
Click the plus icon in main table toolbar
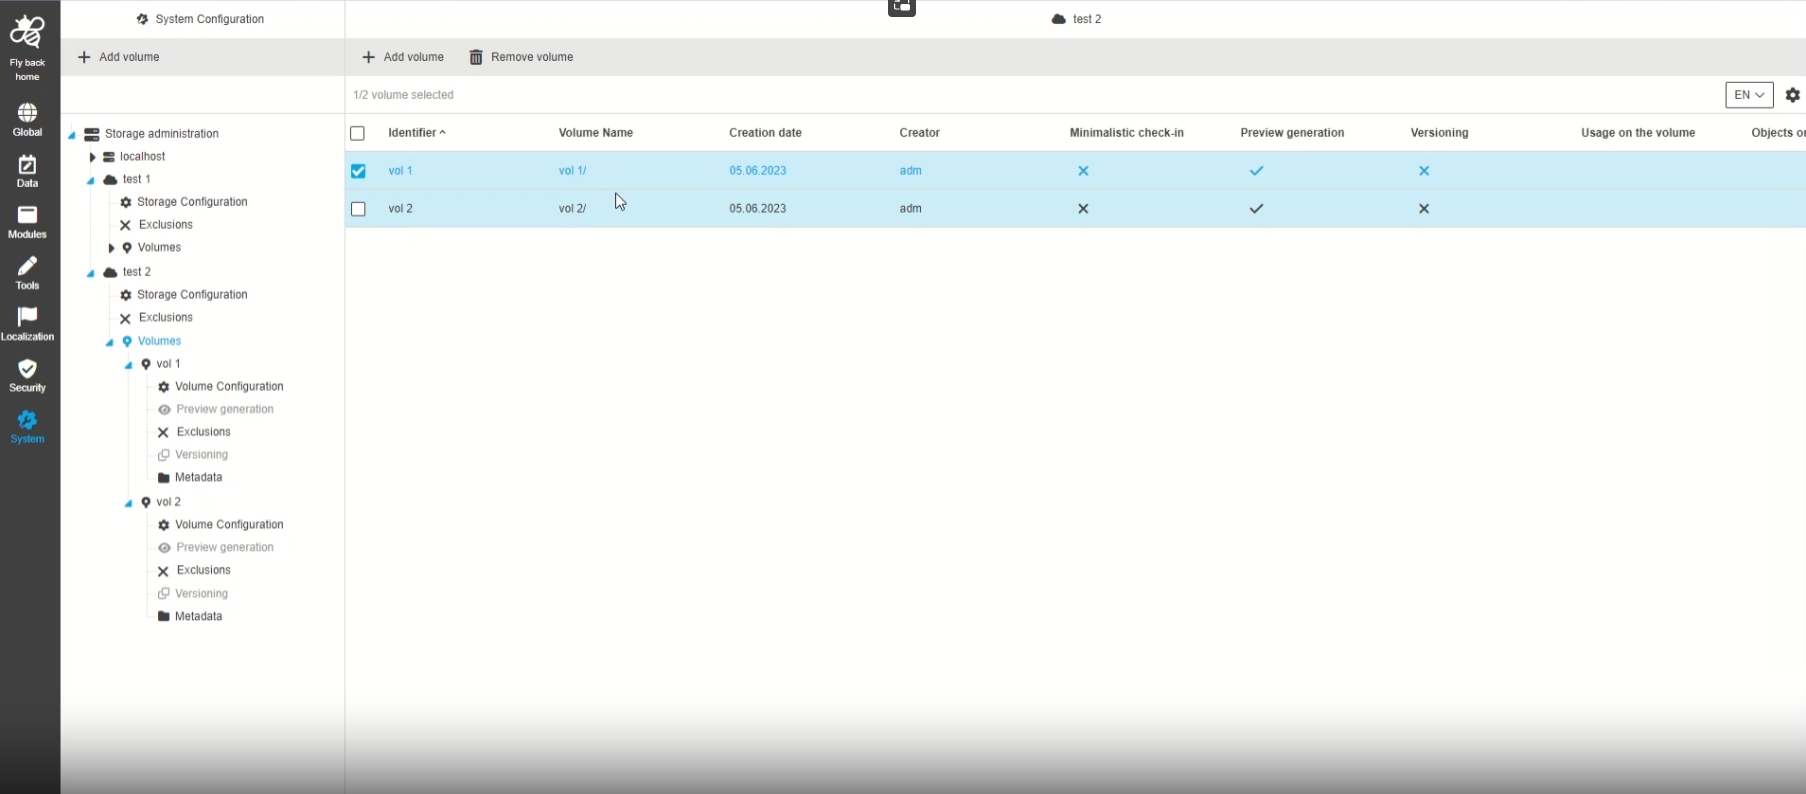368,57
